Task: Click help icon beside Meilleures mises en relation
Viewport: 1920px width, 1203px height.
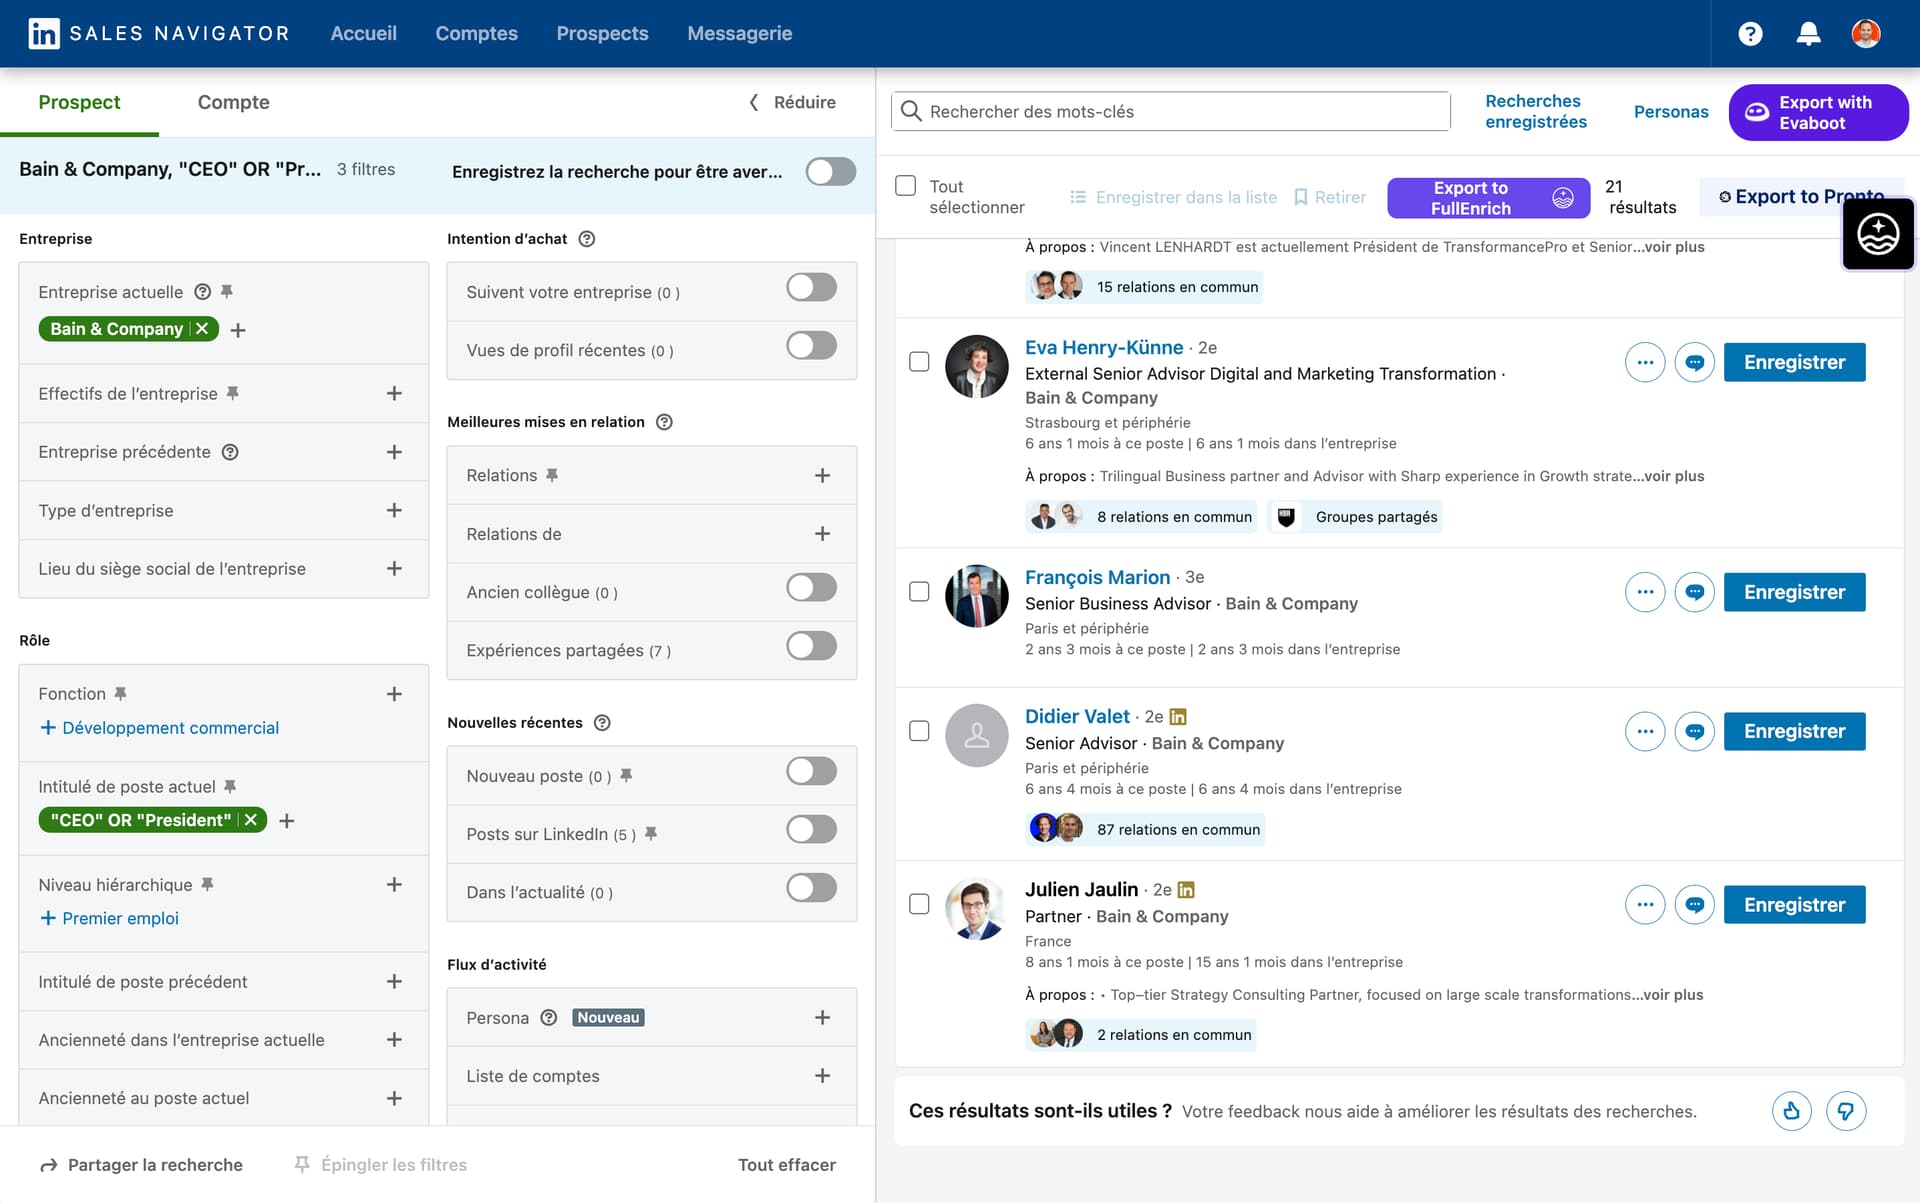Action: [664, 422]
